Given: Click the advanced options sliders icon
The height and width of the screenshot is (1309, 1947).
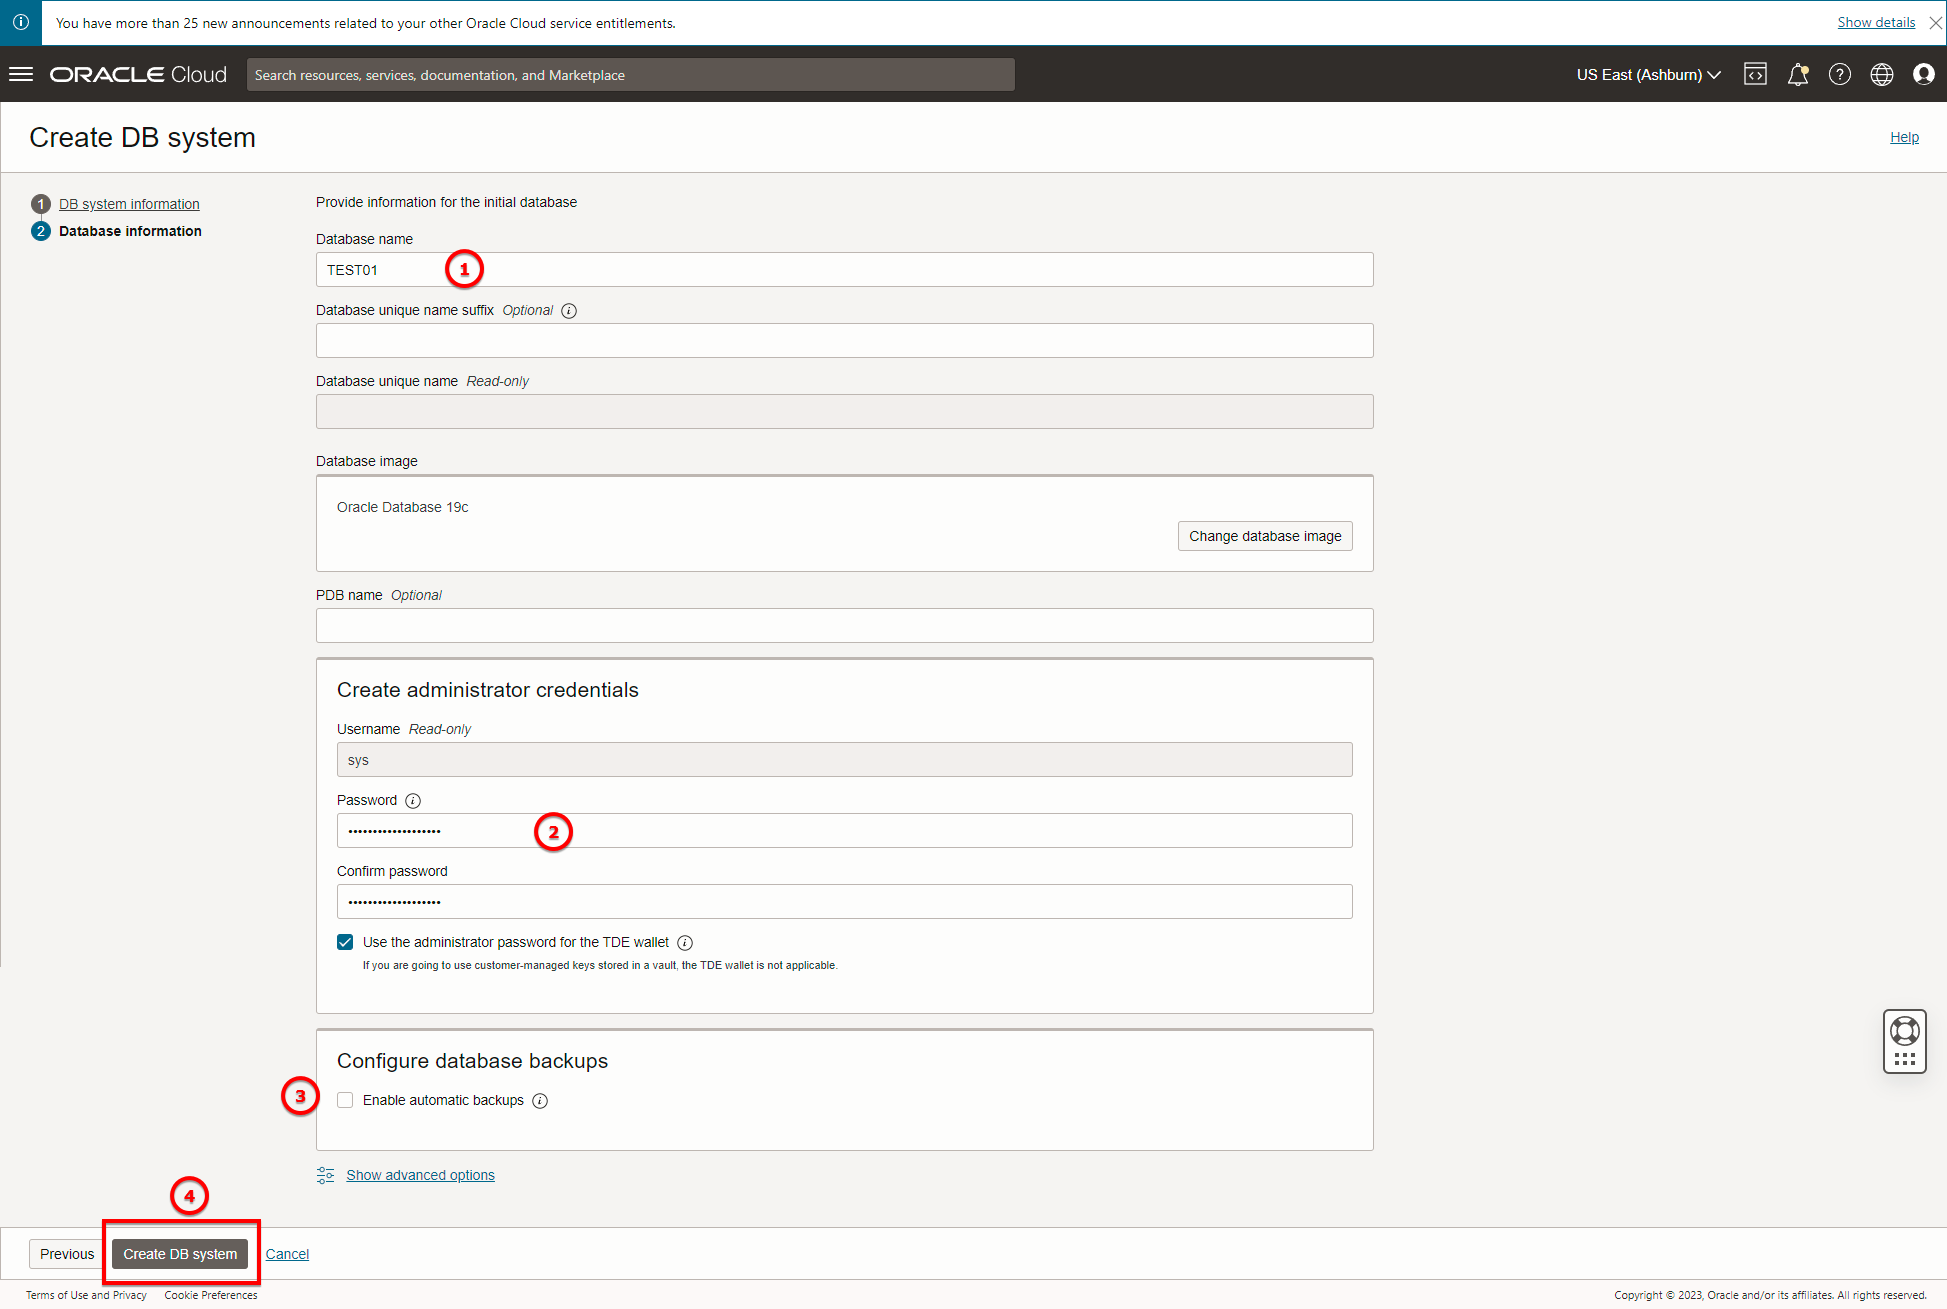Looking at the screenshot, I should click(x=326, y=1175).
